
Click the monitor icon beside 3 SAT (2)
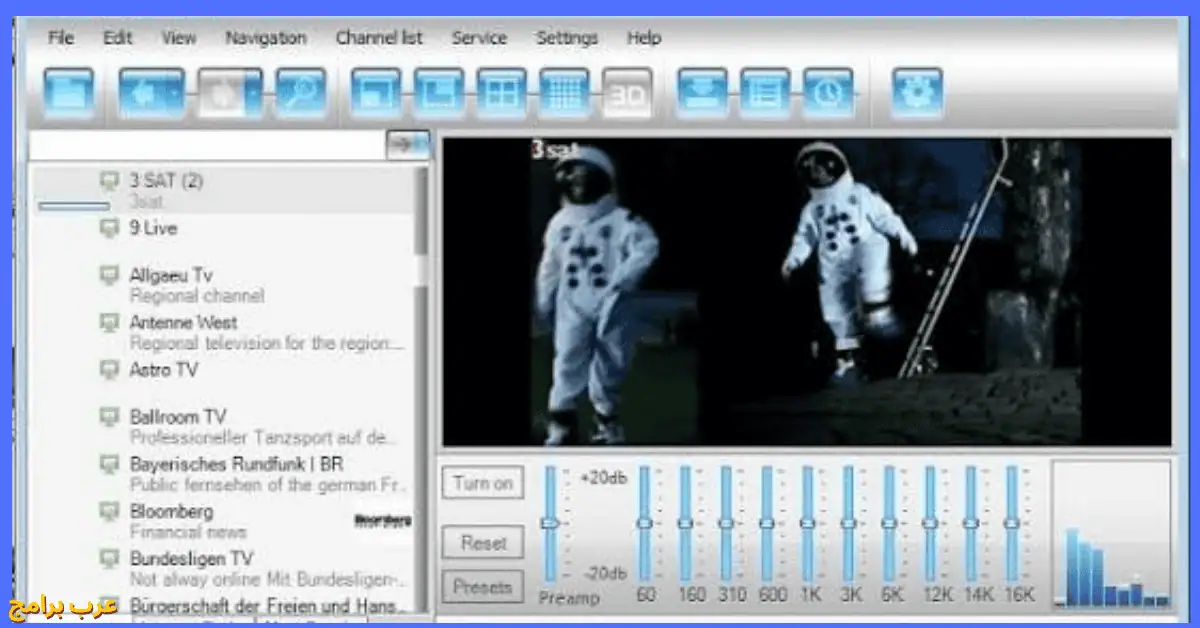pos(110,181)
